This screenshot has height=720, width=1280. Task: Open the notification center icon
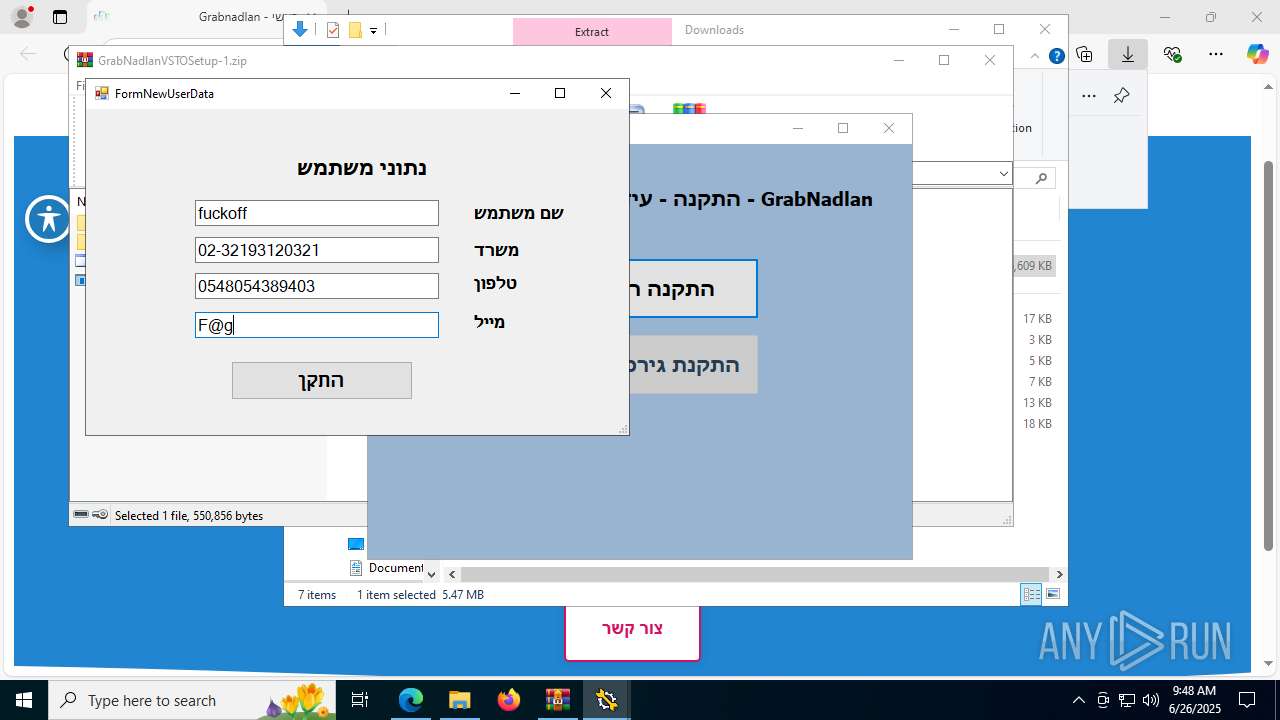click(x=1247, y=700)
